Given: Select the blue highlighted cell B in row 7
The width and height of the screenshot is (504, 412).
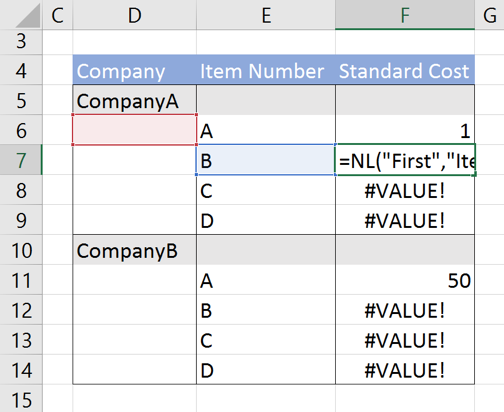Looking at the screenshot, I should pos(266,160).
